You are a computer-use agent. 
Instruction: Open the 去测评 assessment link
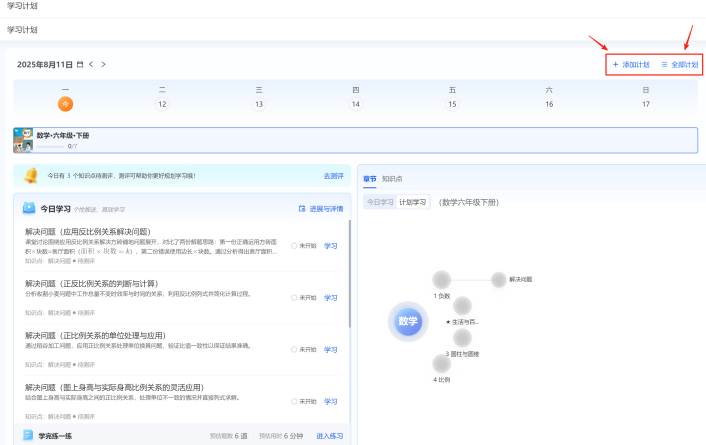333,175
